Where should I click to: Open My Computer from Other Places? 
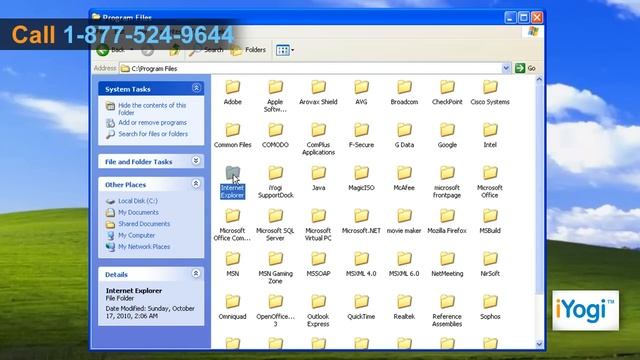pos(136,235)
